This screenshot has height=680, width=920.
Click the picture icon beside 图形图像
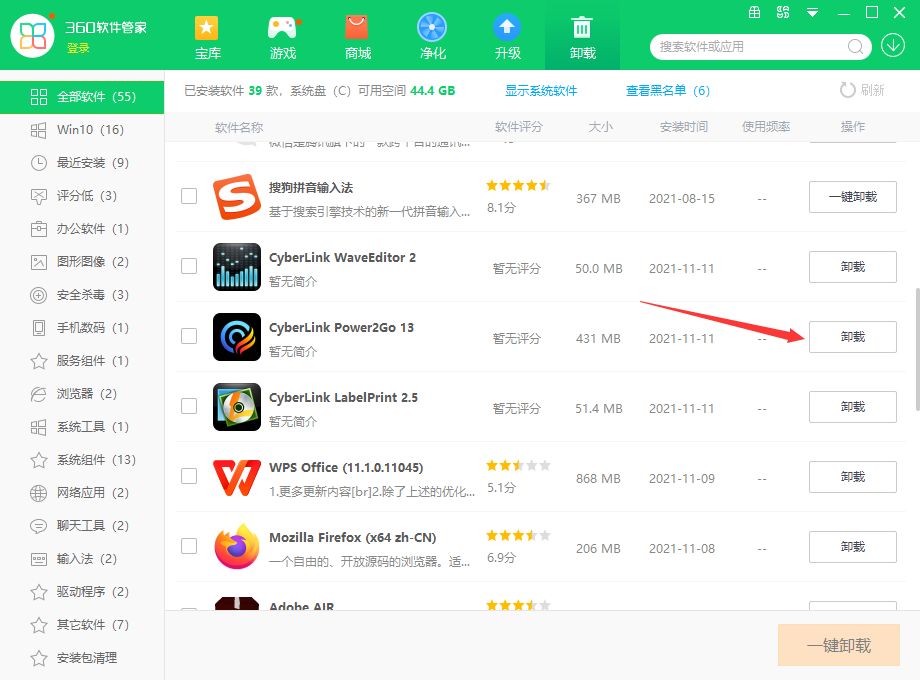tap(39, 262)
